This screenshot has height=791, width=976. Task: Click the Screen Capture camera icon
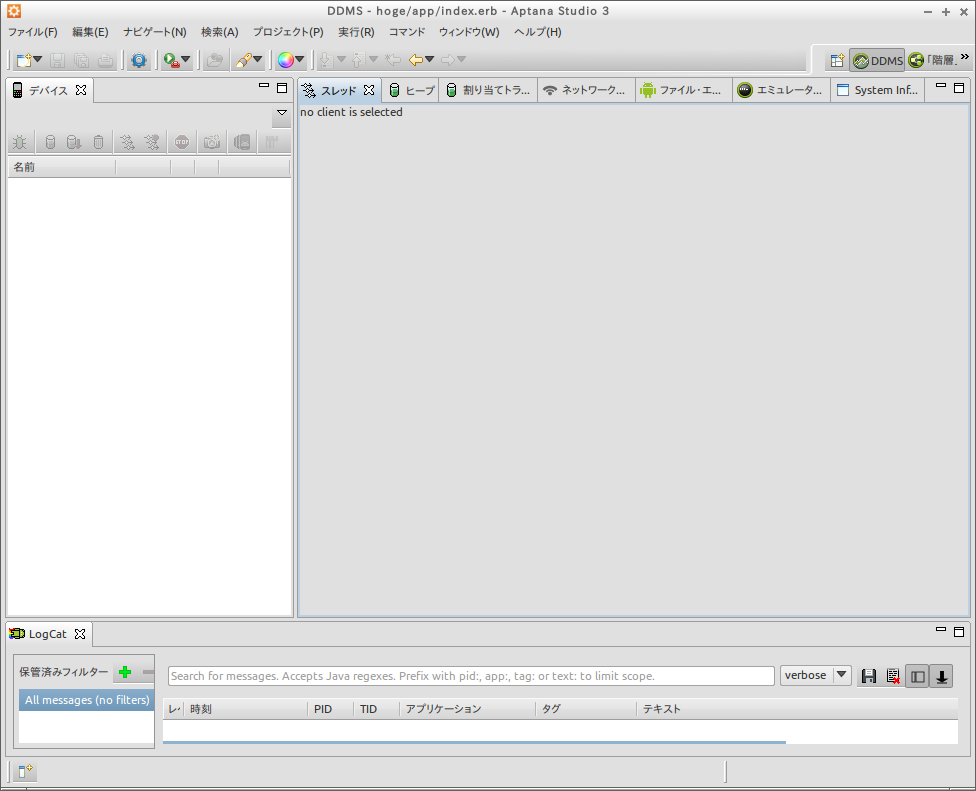(212, 143)
